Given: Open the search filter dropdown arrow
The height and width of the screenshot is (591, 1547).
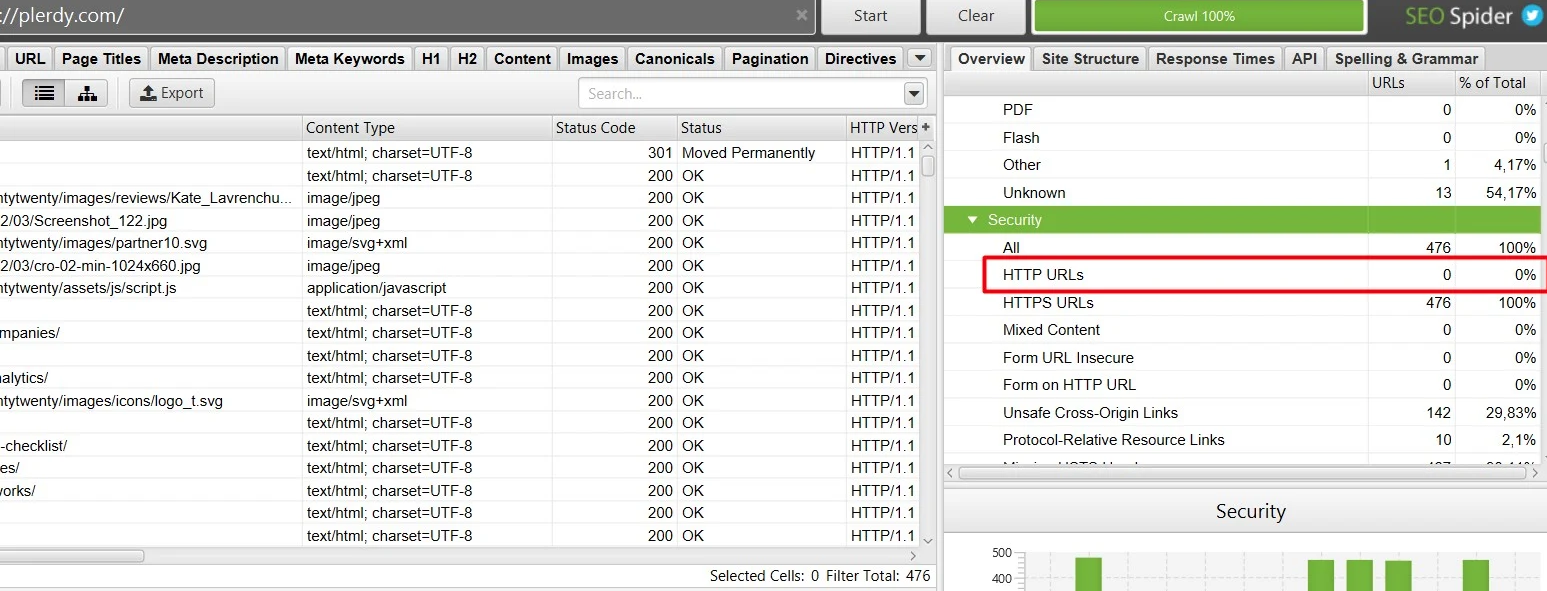Looking at the screenshot, I should 913,92.
